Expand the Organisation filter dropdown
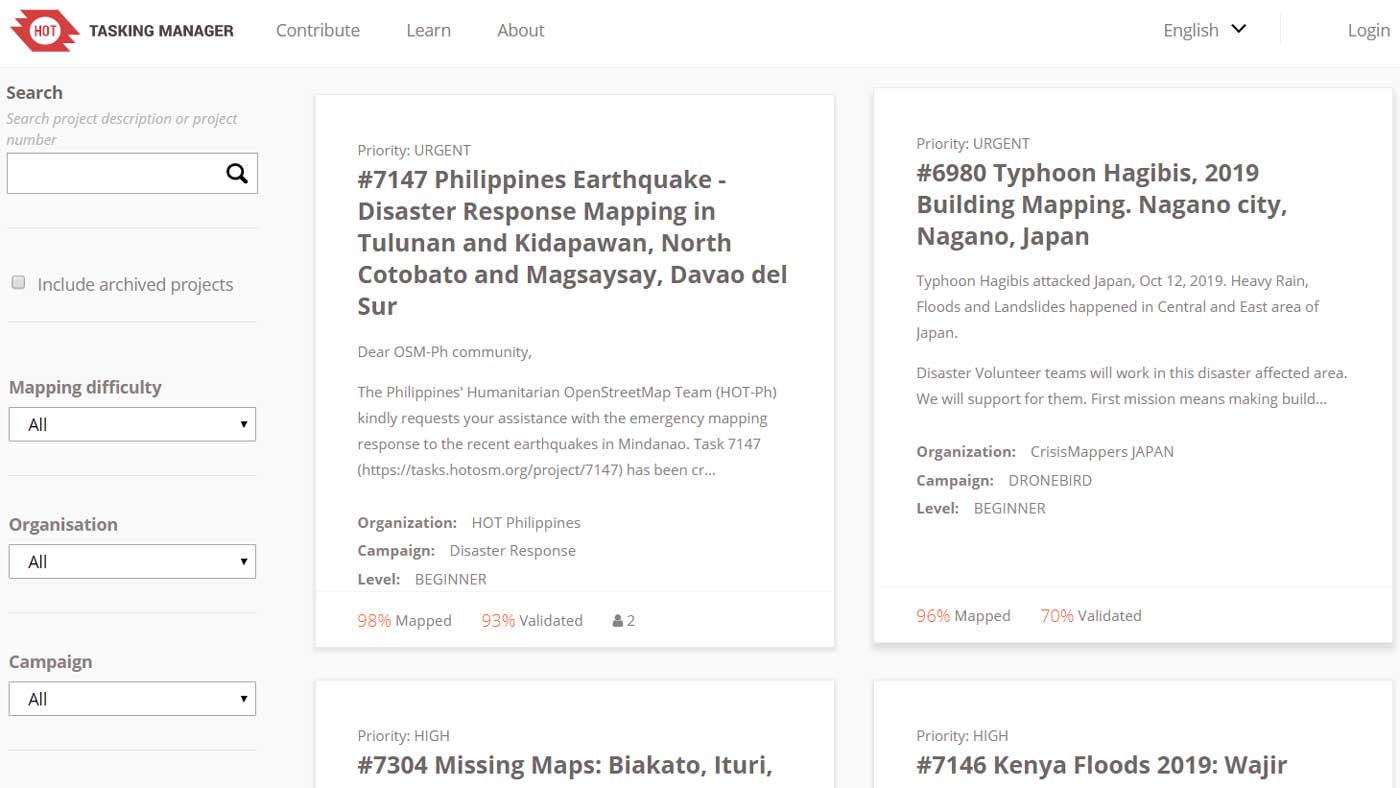This screenshot has width=1400, height=788. [x=132, y=561]
